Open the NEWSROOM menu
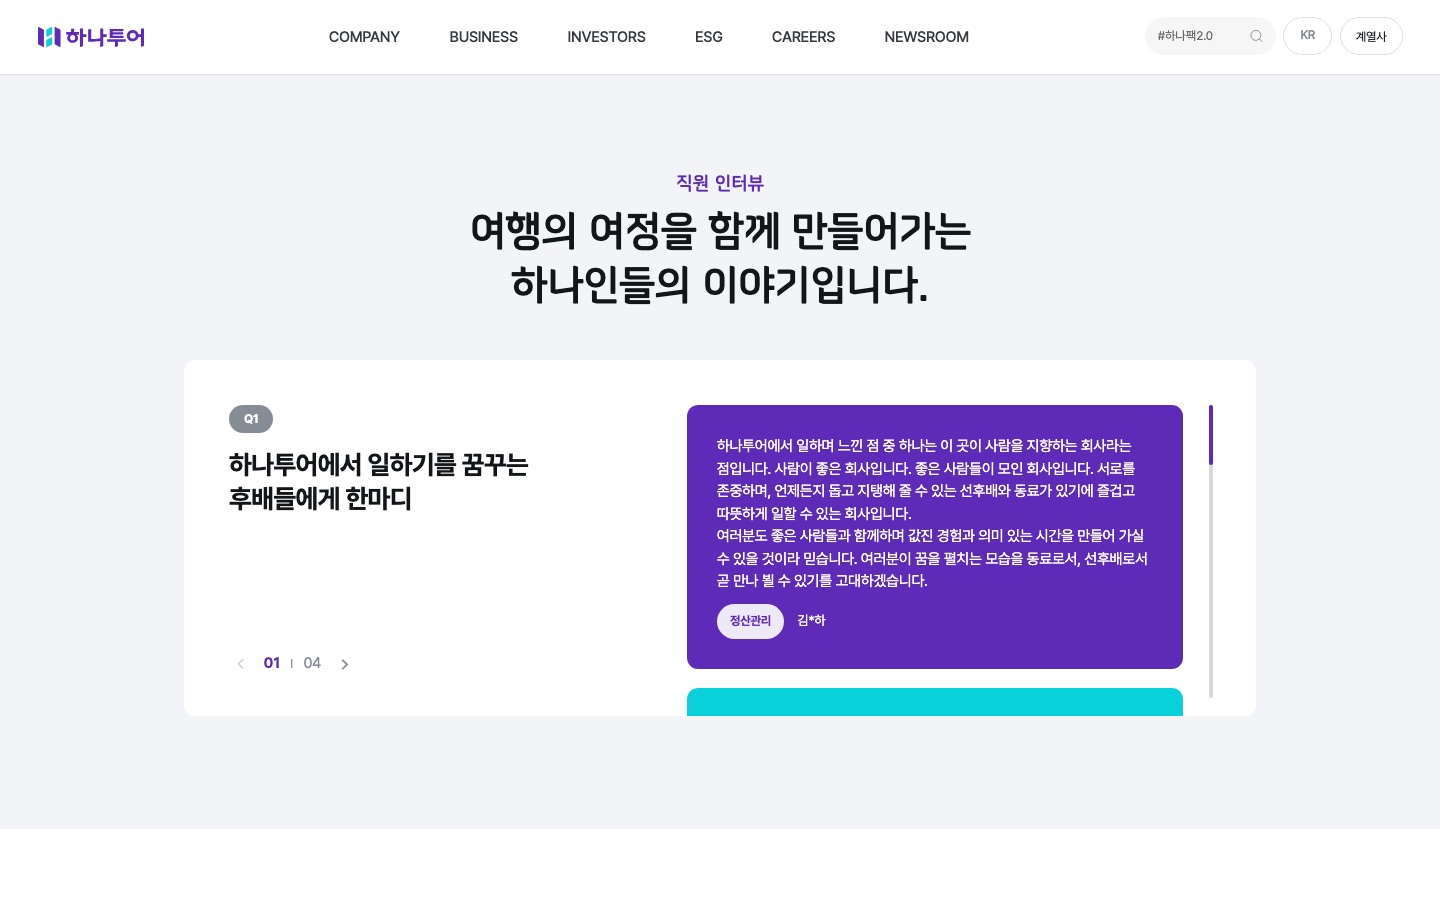The height and width of the screenshot is (900, 1440). pyautogui.click(x=926, y=37)
